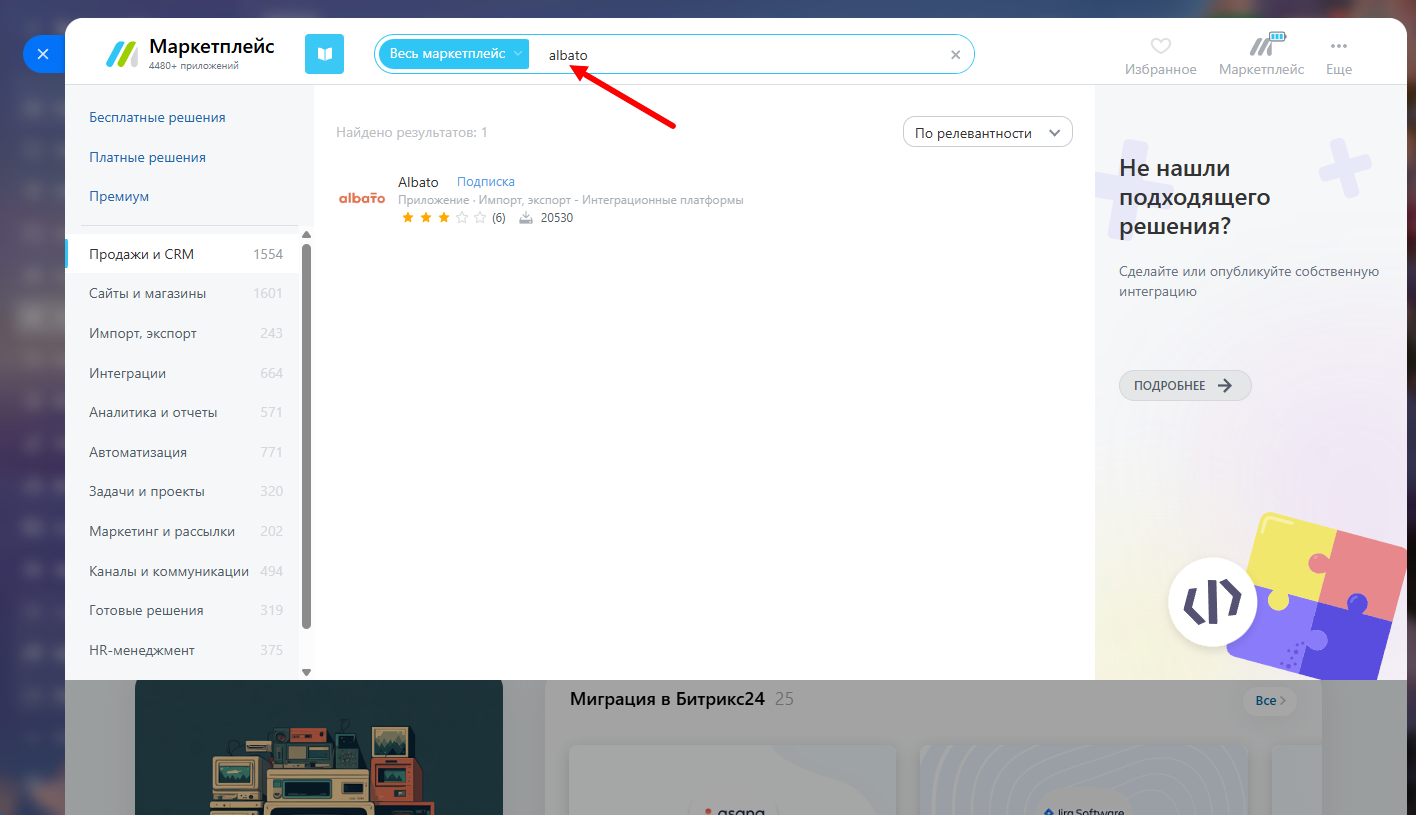This screenshot has height=815, width=1416.
Task: Click into the search input field
Action: (740, 55)
